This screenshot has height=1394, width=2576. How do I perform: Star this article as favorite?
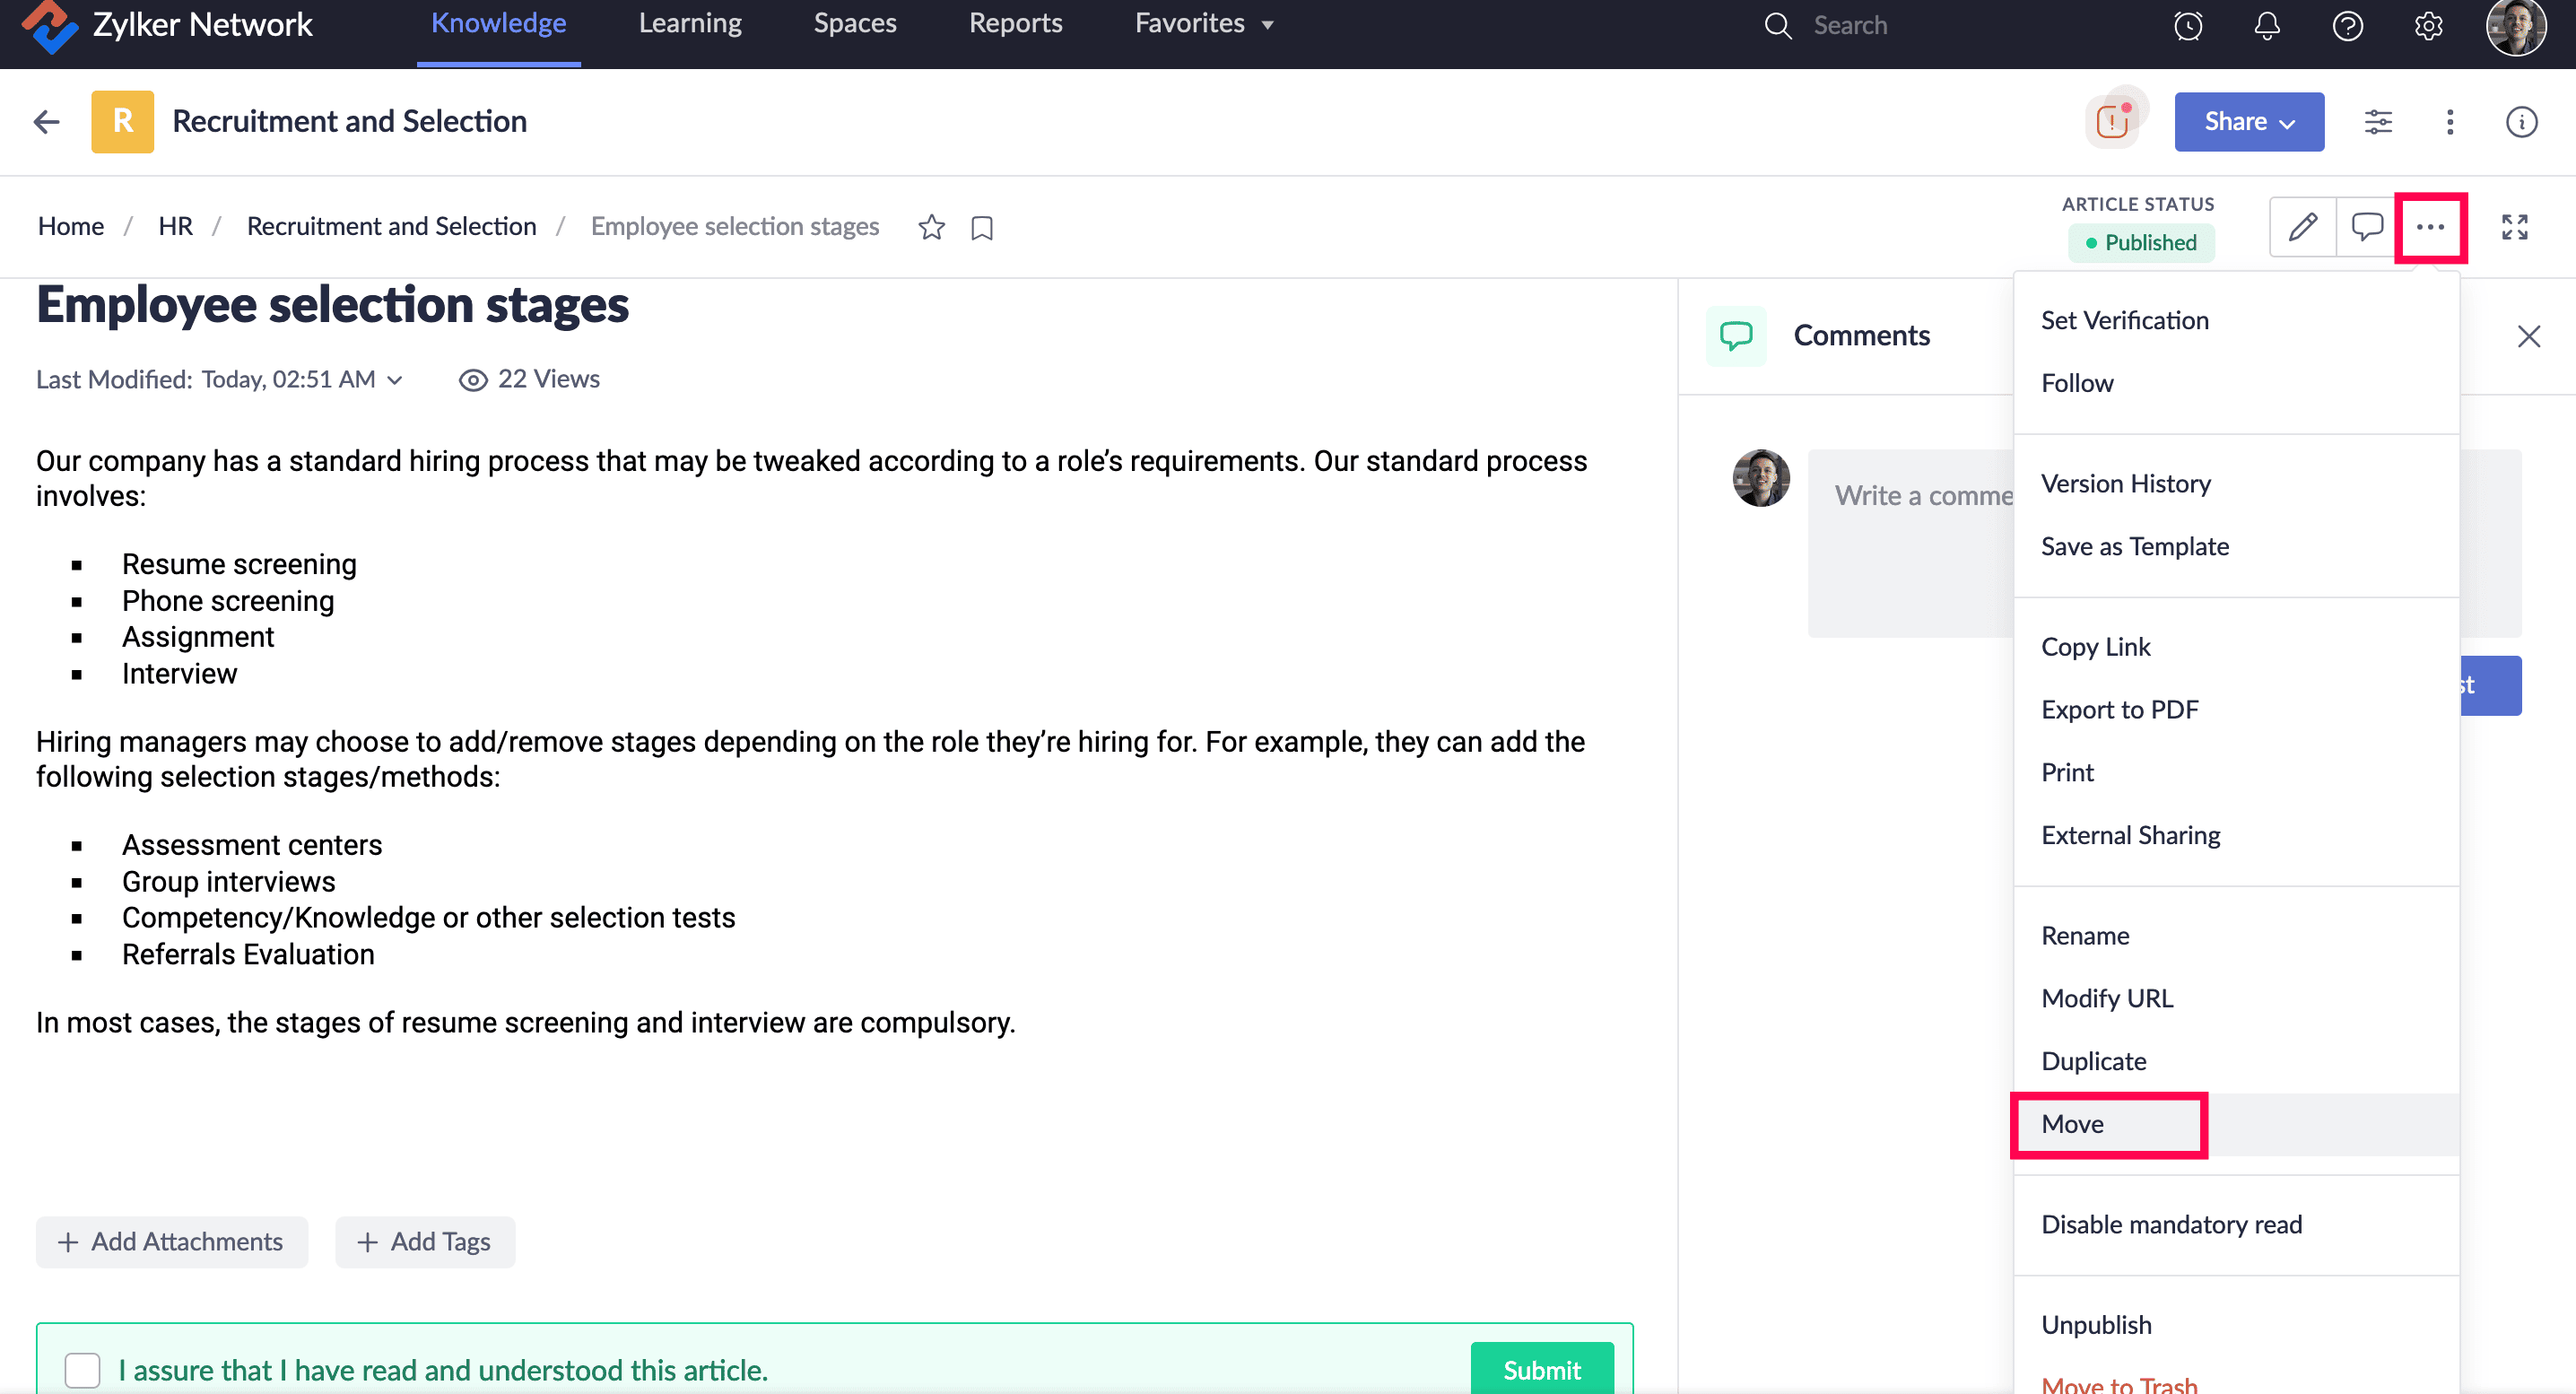pos(931,227)
